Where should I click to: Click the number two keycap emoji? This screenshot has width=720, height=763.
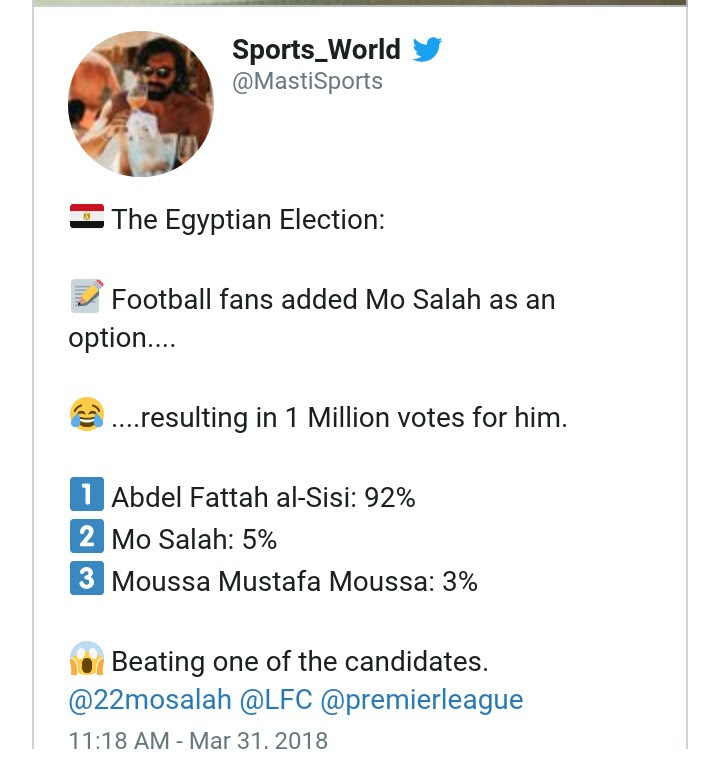(87, 537)
